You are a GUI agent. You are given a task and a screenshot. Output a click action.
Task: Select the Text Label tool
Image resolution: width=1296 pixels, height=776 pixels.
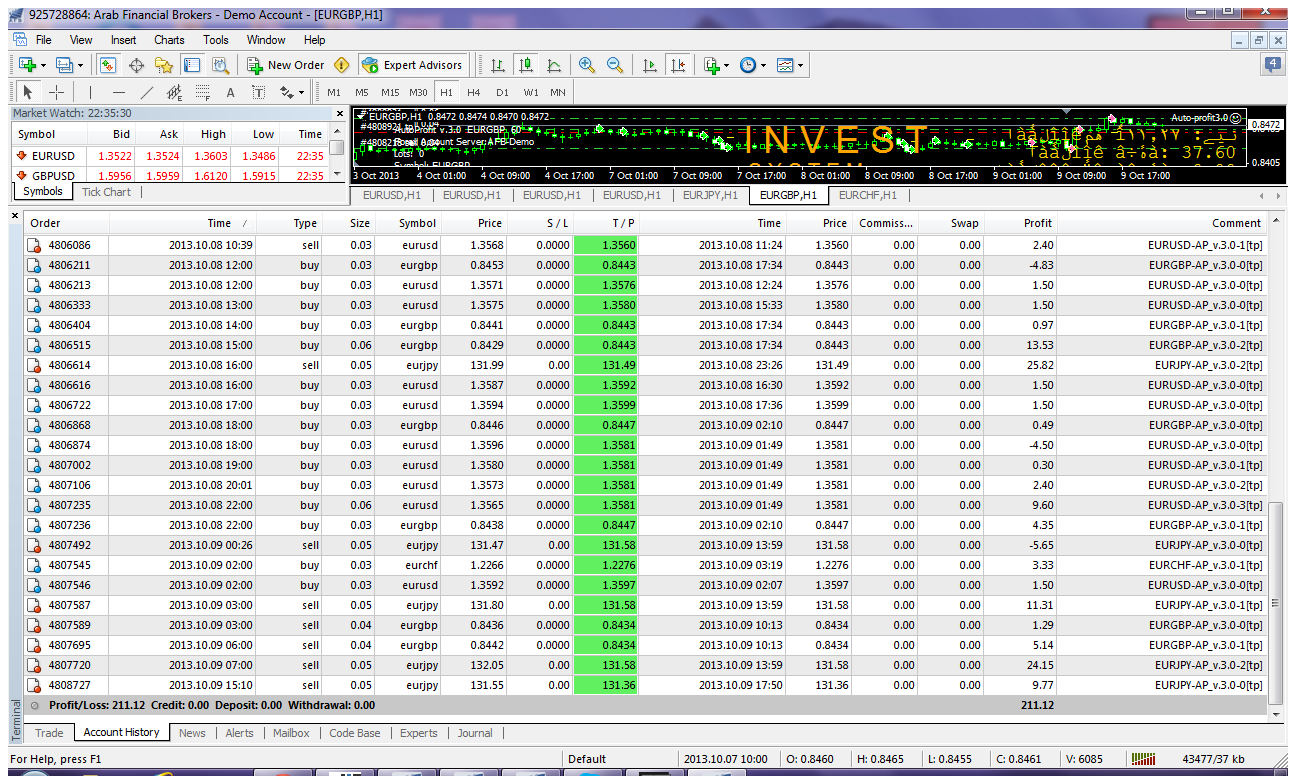click(x=258, y=92)
